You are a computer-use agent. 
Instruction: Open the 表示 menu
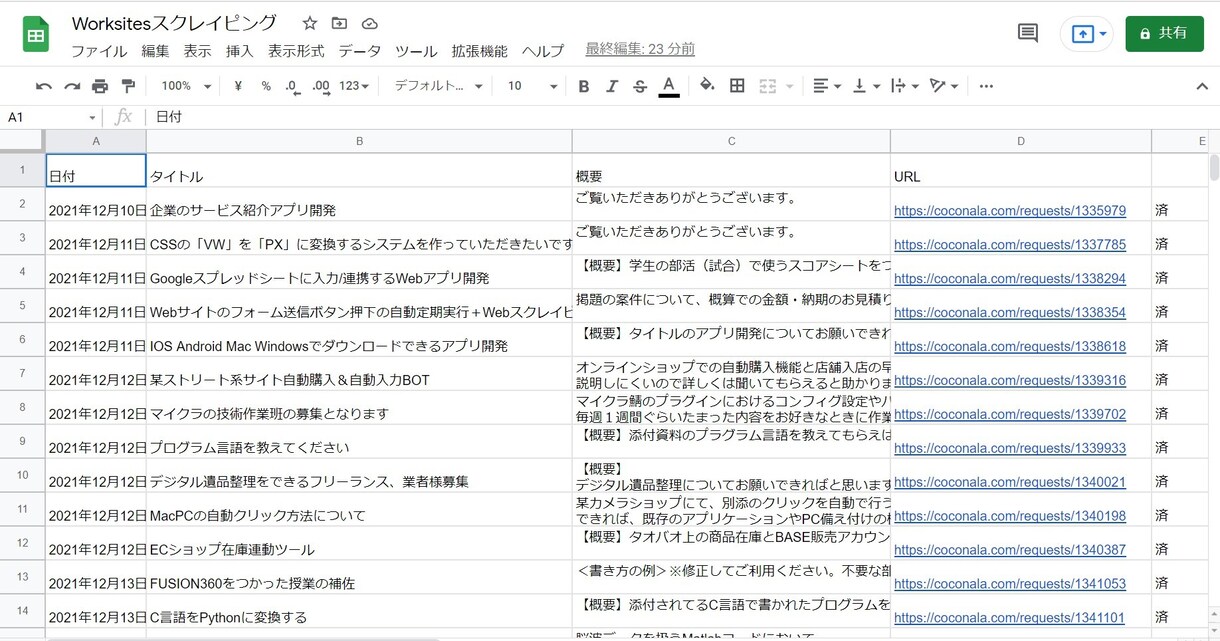coord(197,51)
